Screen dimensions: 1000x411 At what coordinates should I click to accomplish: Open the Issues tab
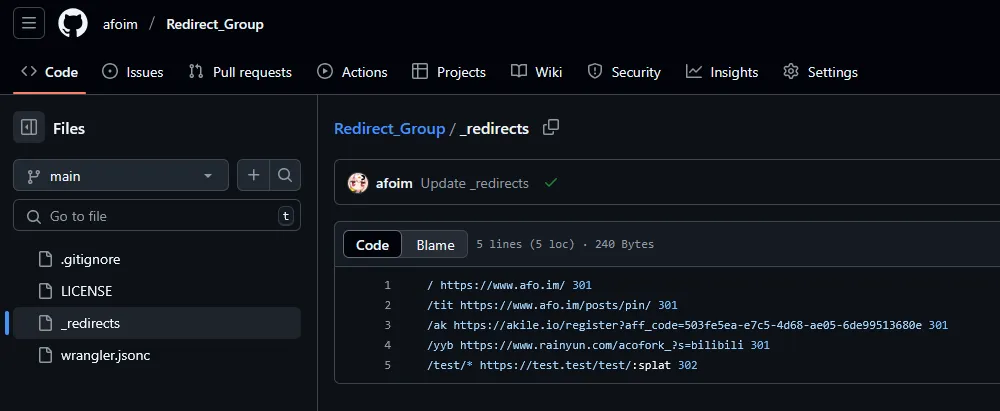pyautogui.click(x=132, y=72)
